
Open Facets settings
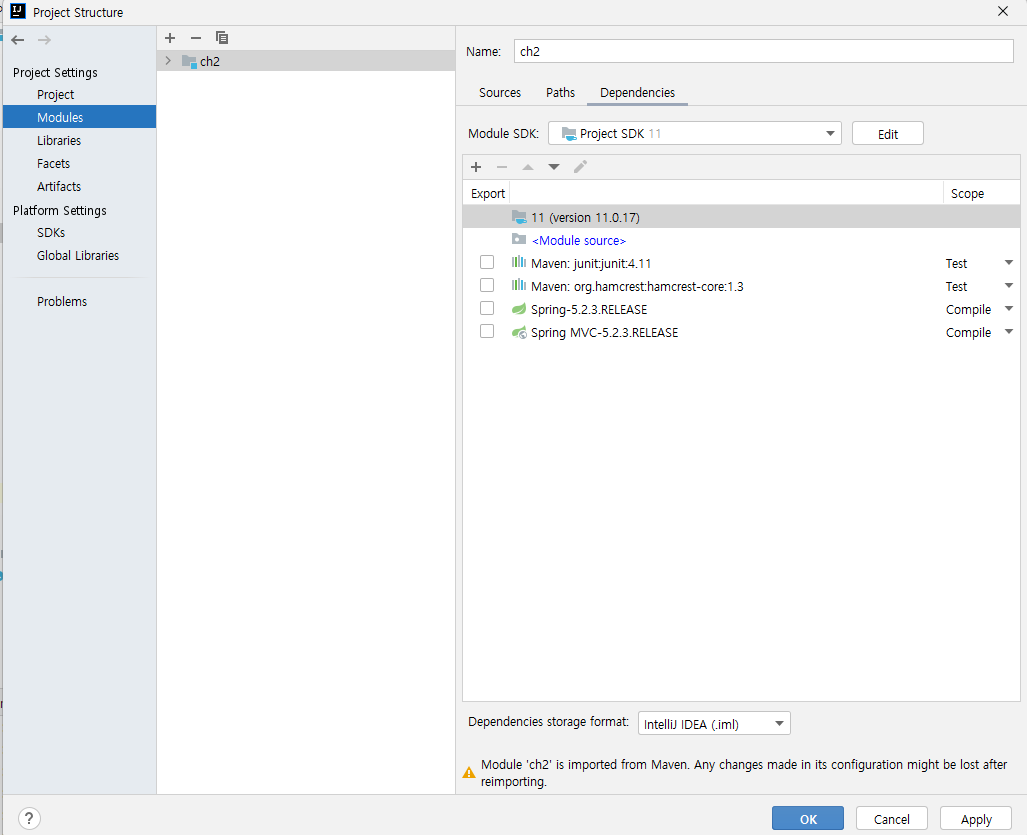point(53,163)
